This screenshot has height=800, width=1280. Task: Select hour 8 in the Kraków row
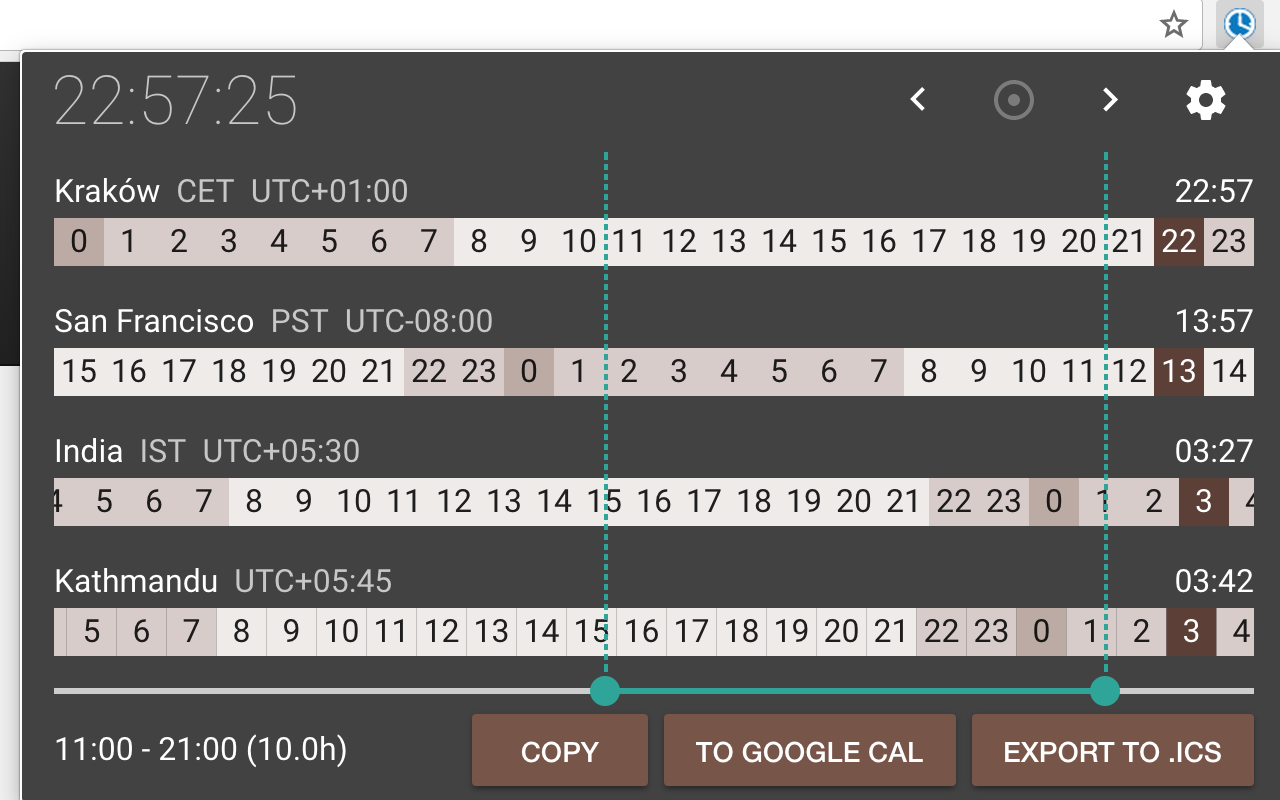[x=479, y=242]
